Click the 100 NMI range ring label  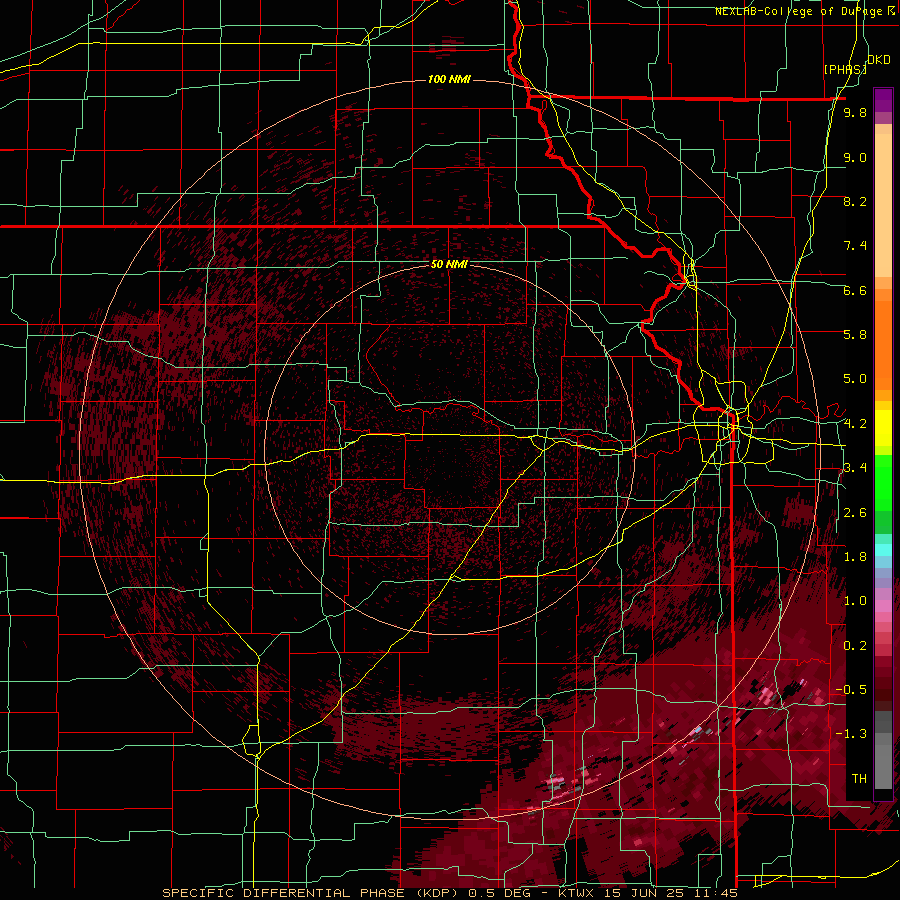click(x=449, y=79)
